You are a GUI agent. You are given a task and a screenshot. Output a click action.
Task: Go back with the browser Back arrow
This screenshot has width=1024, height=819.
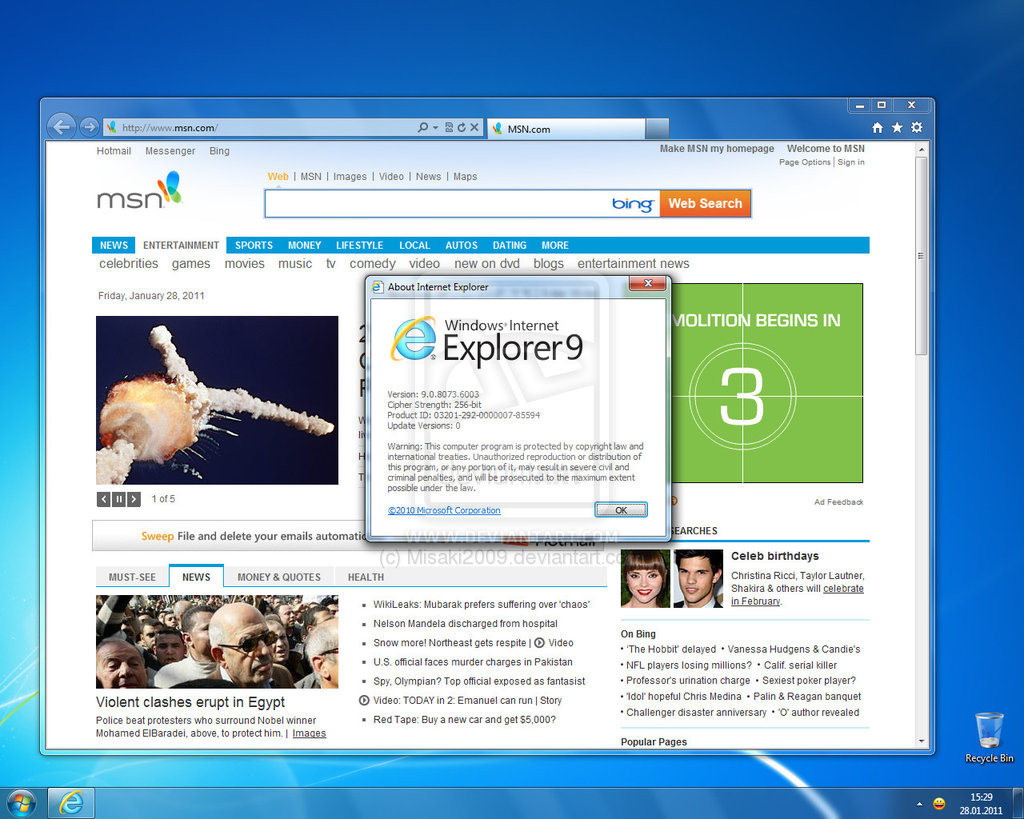coord(62,126)
